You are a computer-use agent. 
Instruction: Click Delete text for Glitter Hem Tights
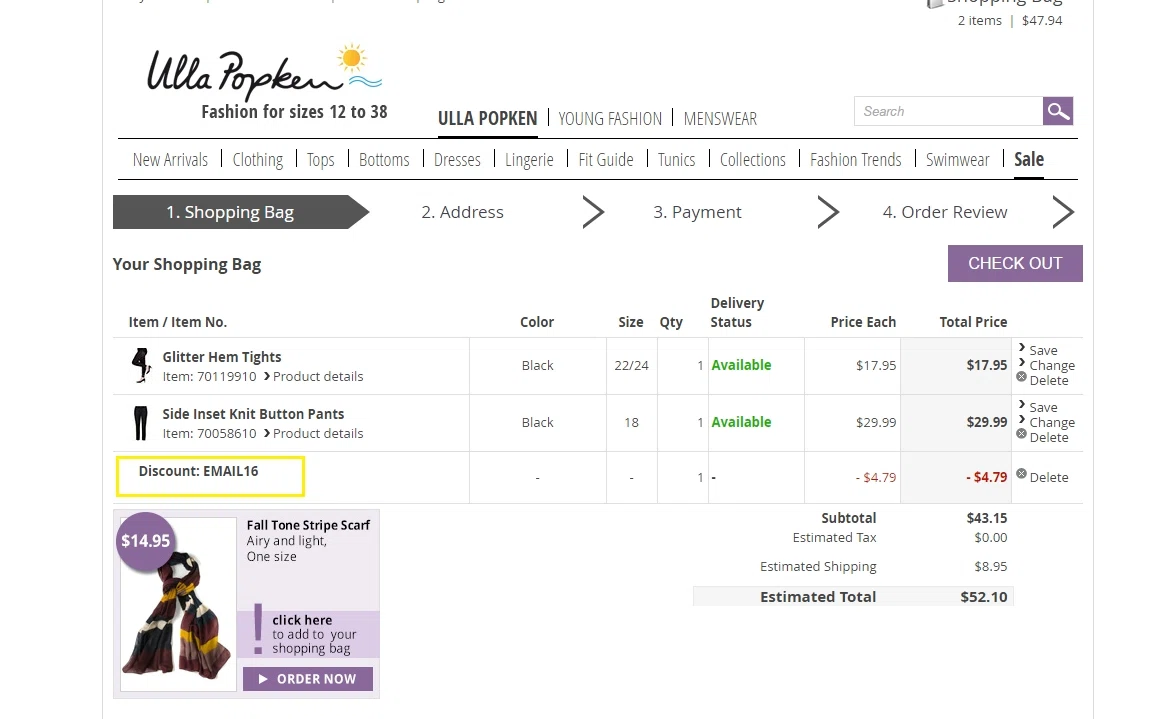point(1049,380)
